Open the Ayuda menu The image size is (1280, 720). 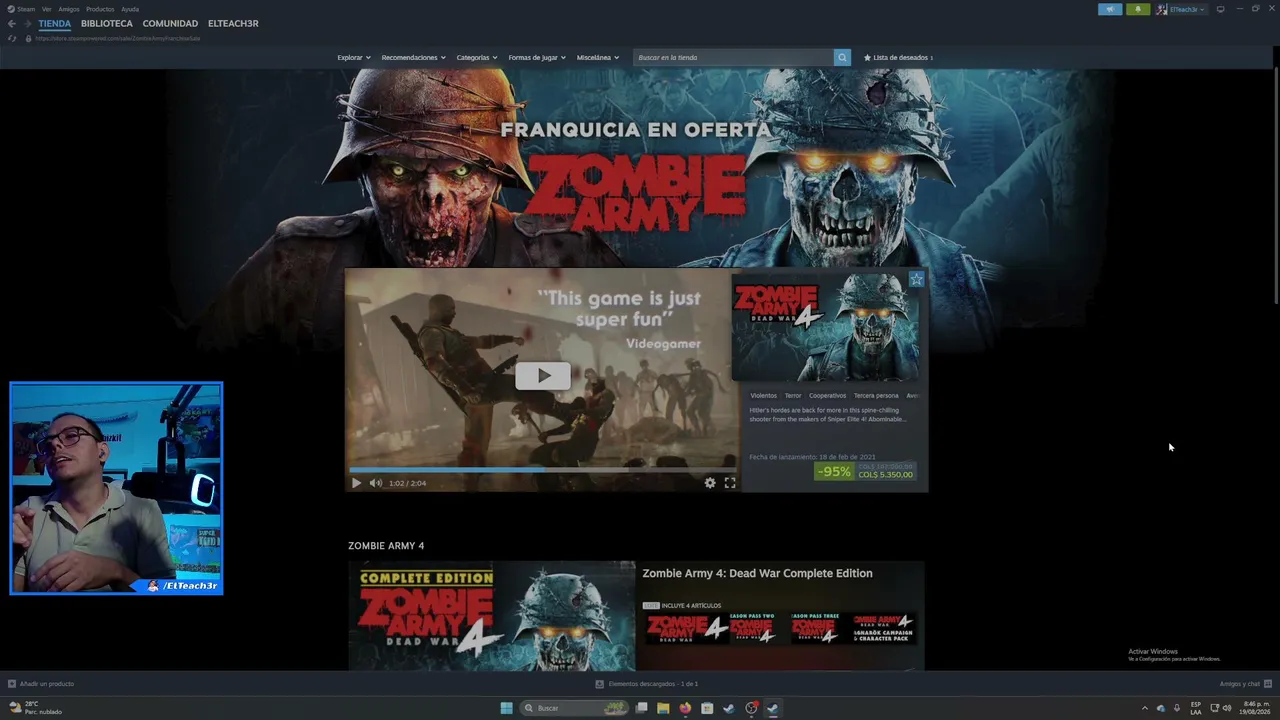(130, 9)
